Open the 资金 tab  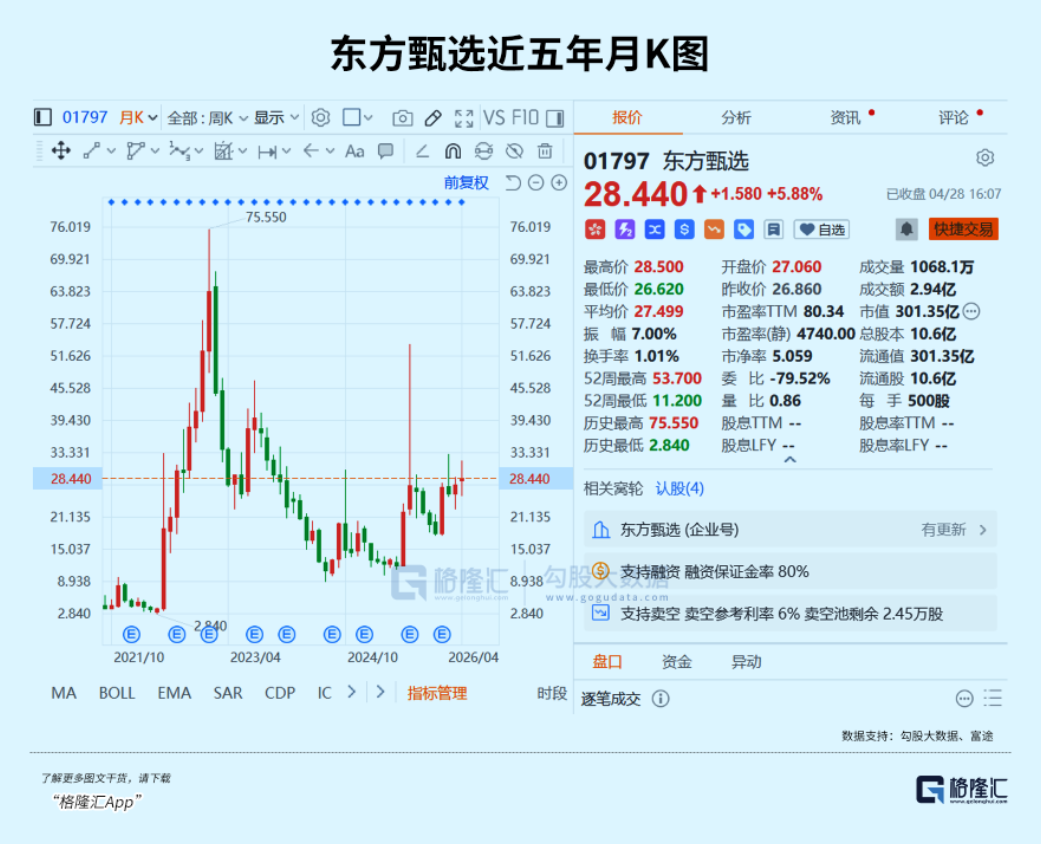(677, 662)
